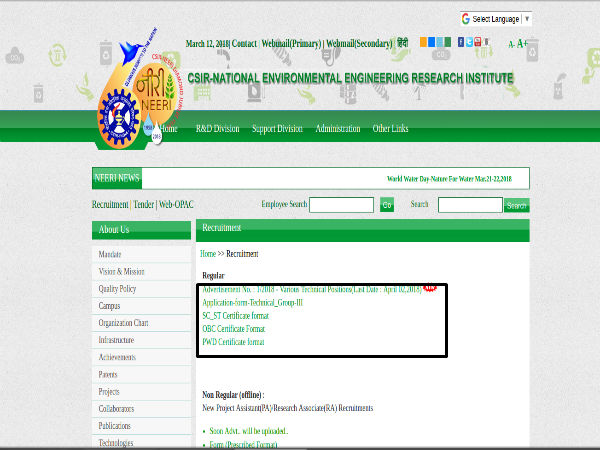Open PWD Certificate format link

click(233, 342)
